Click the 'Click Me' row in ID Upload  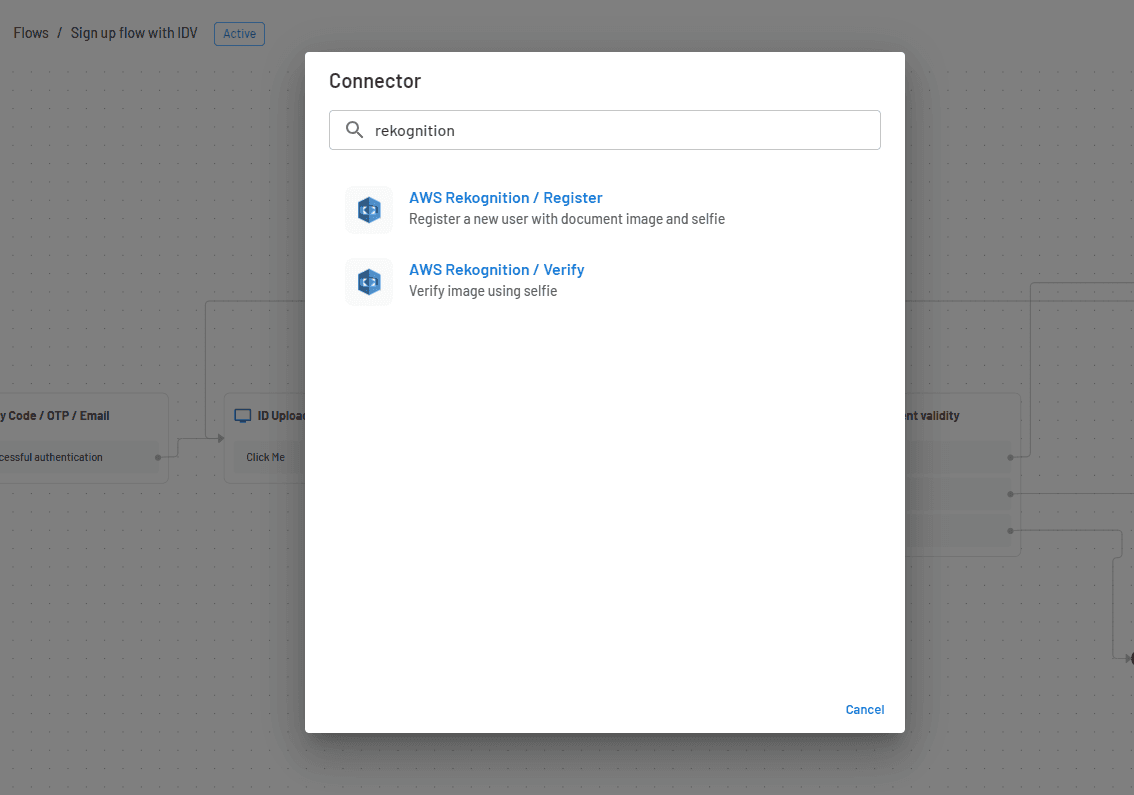[x=266, y=457]
